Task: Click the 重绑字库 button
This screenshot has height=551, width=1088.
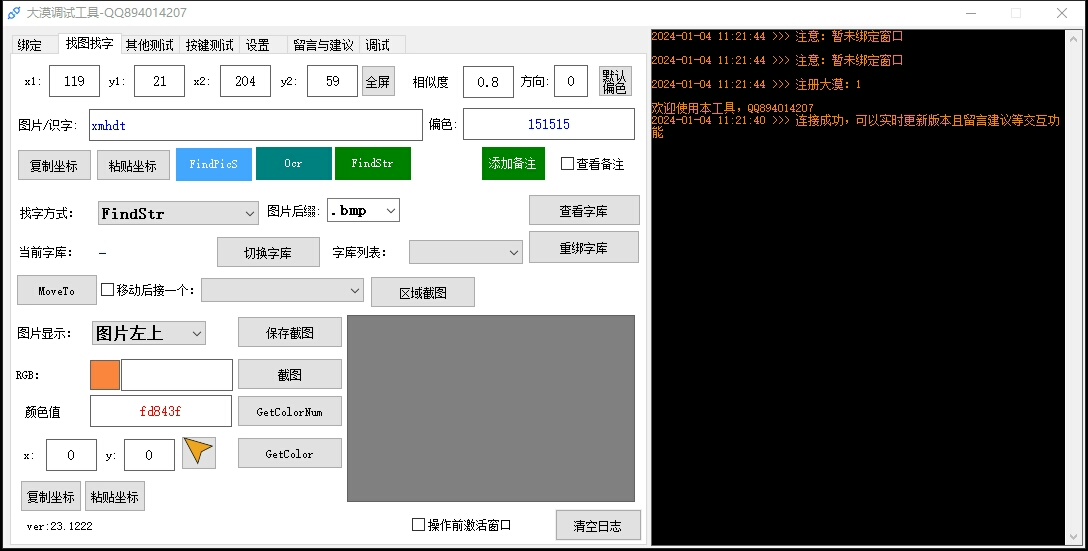Action: [x=584, y=248]
